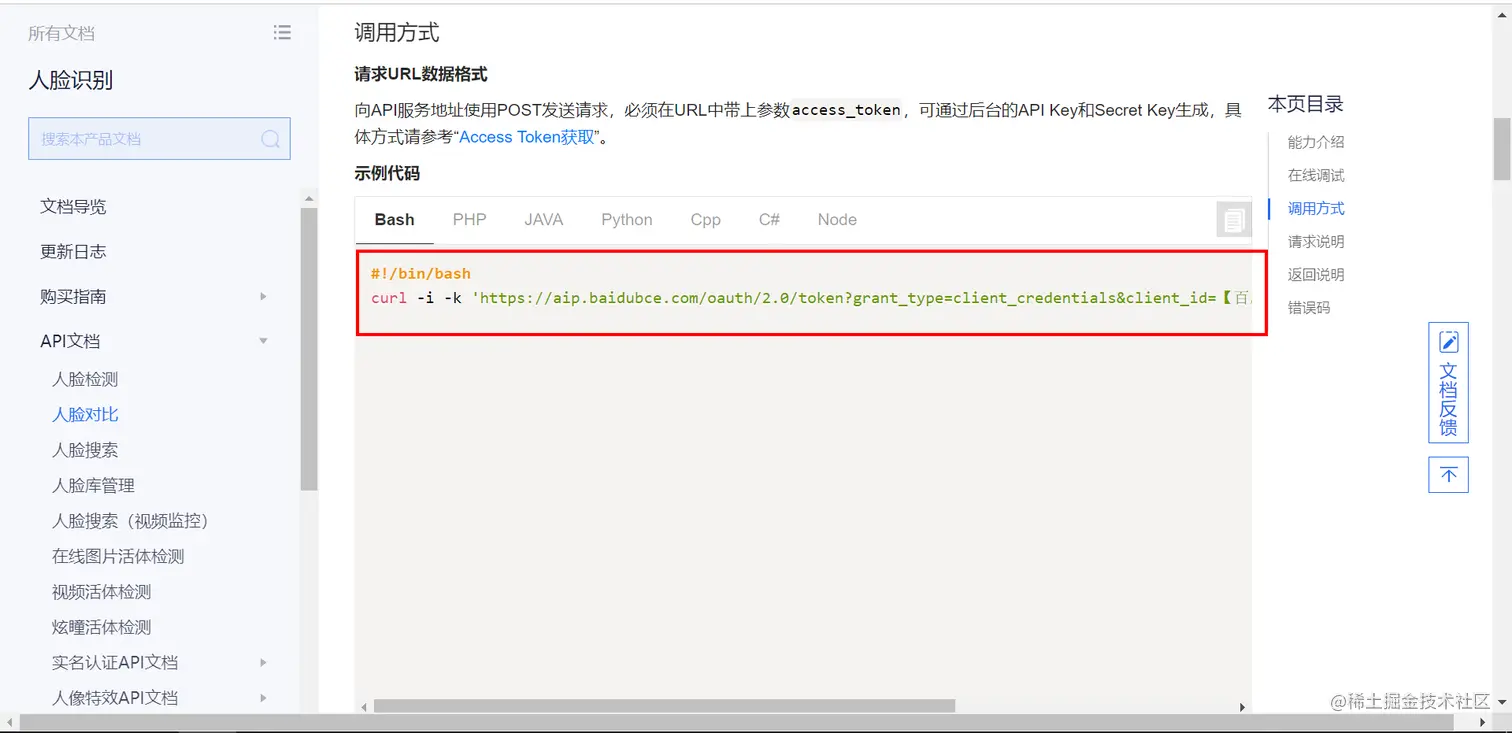Click the 本页目录 heading
Image resolution: width=1512 pixels, height=733 pixels.
(1306, 103)
